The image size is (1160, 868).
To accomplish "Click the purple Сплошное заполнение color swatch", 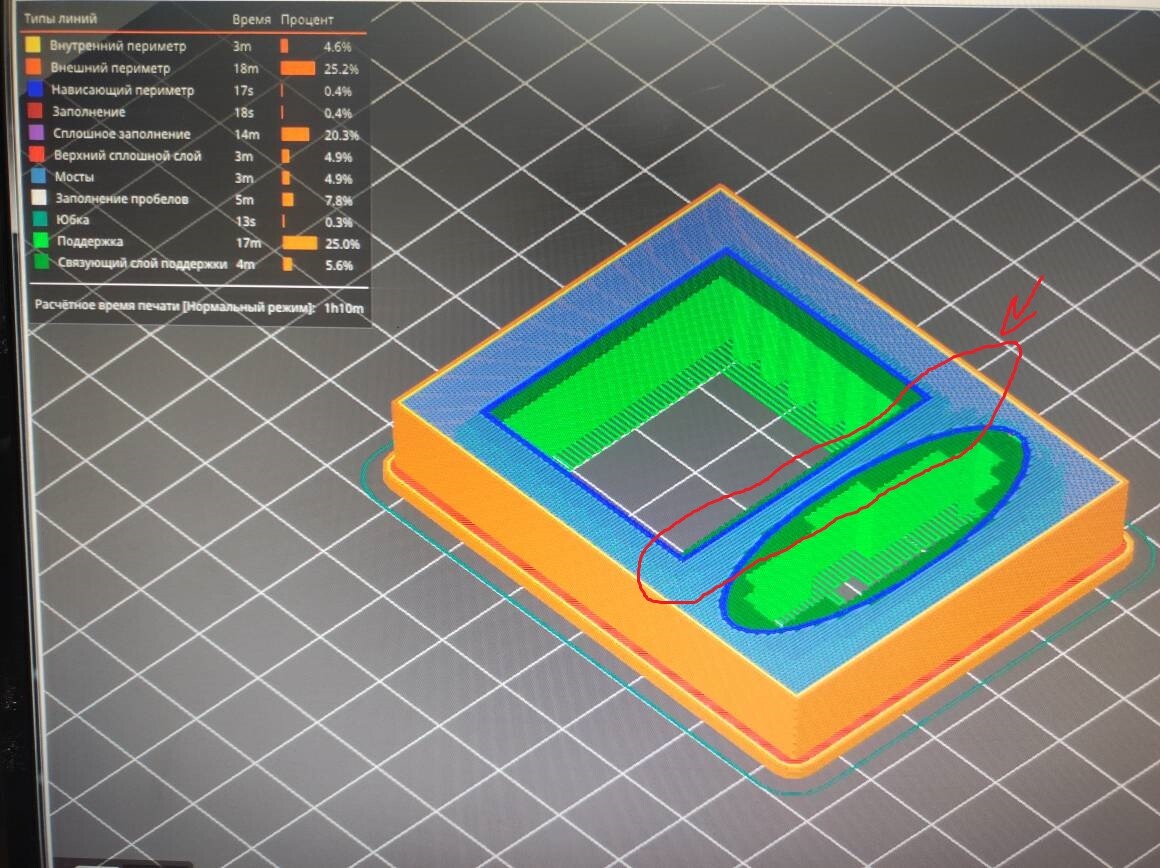I will [36, 133].
